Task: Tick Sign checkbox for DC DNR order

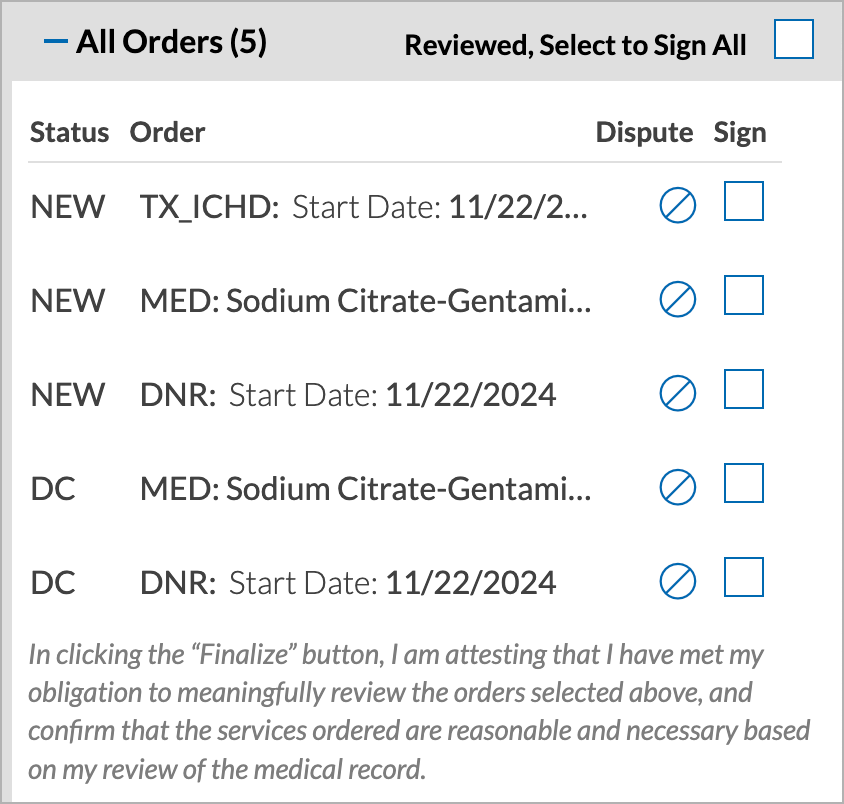Action: click(x=744, y=577)
